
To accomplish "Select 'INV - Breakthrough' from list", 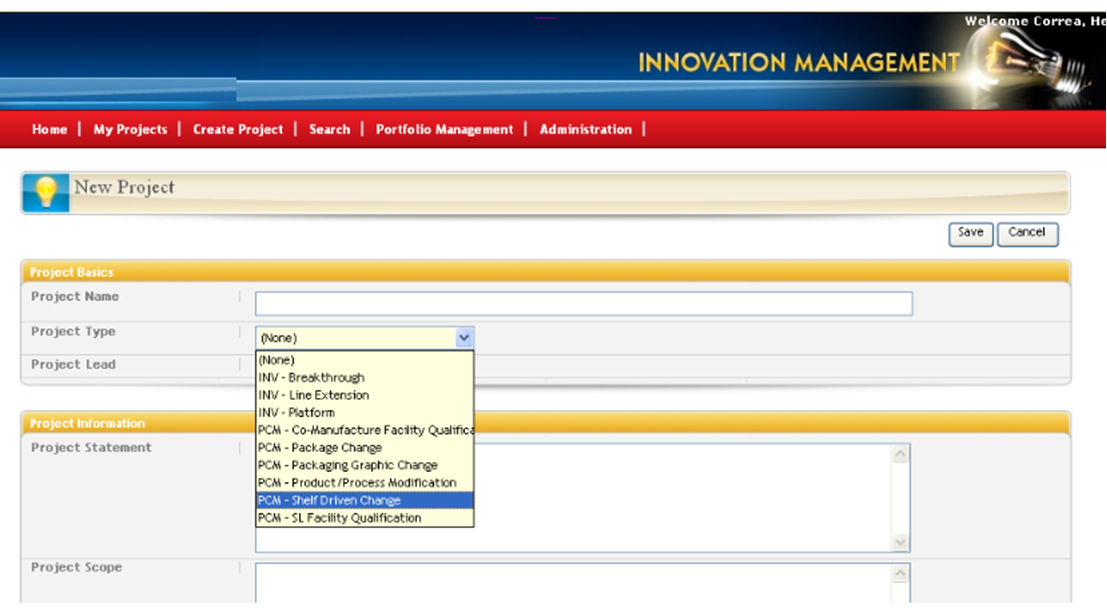I will pos(311,378).
